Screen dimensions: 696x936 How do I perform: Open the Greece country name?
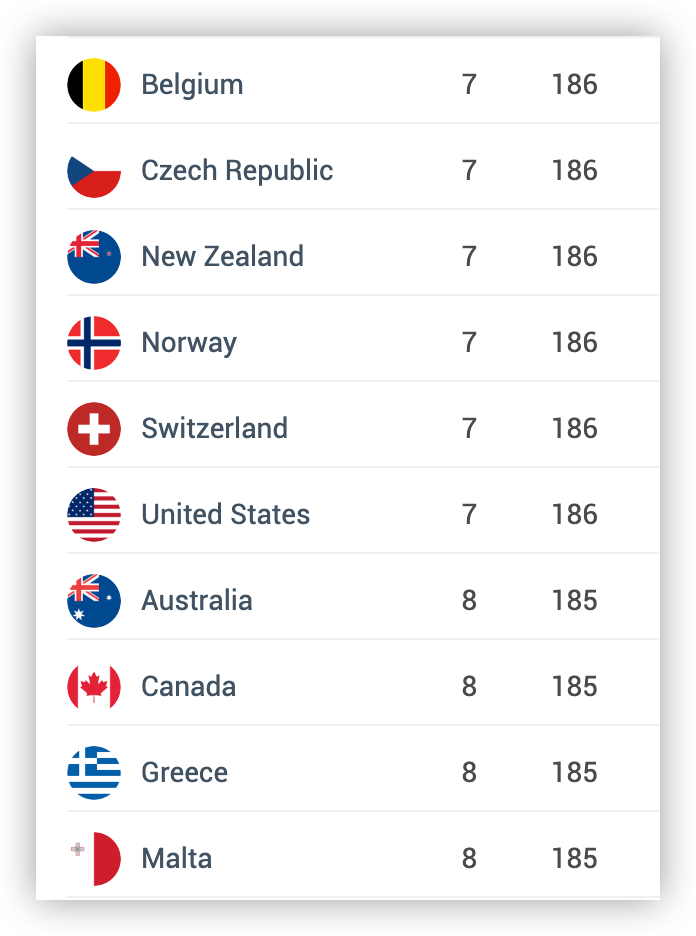tap(184, 772)
